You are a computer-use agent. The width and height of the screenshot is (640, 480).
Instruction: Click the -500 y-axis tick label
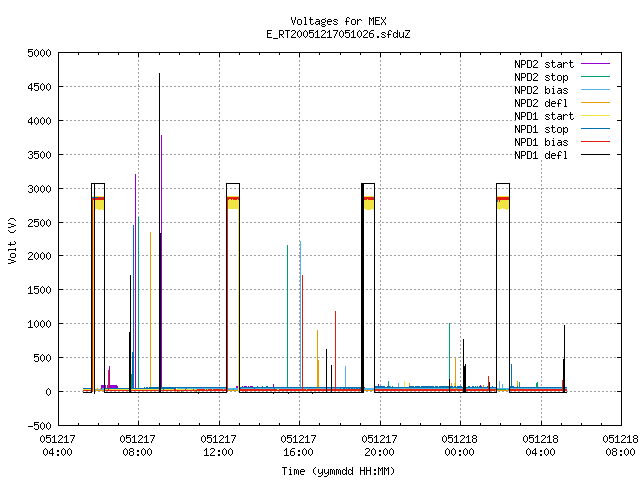(x=39, y=426)
